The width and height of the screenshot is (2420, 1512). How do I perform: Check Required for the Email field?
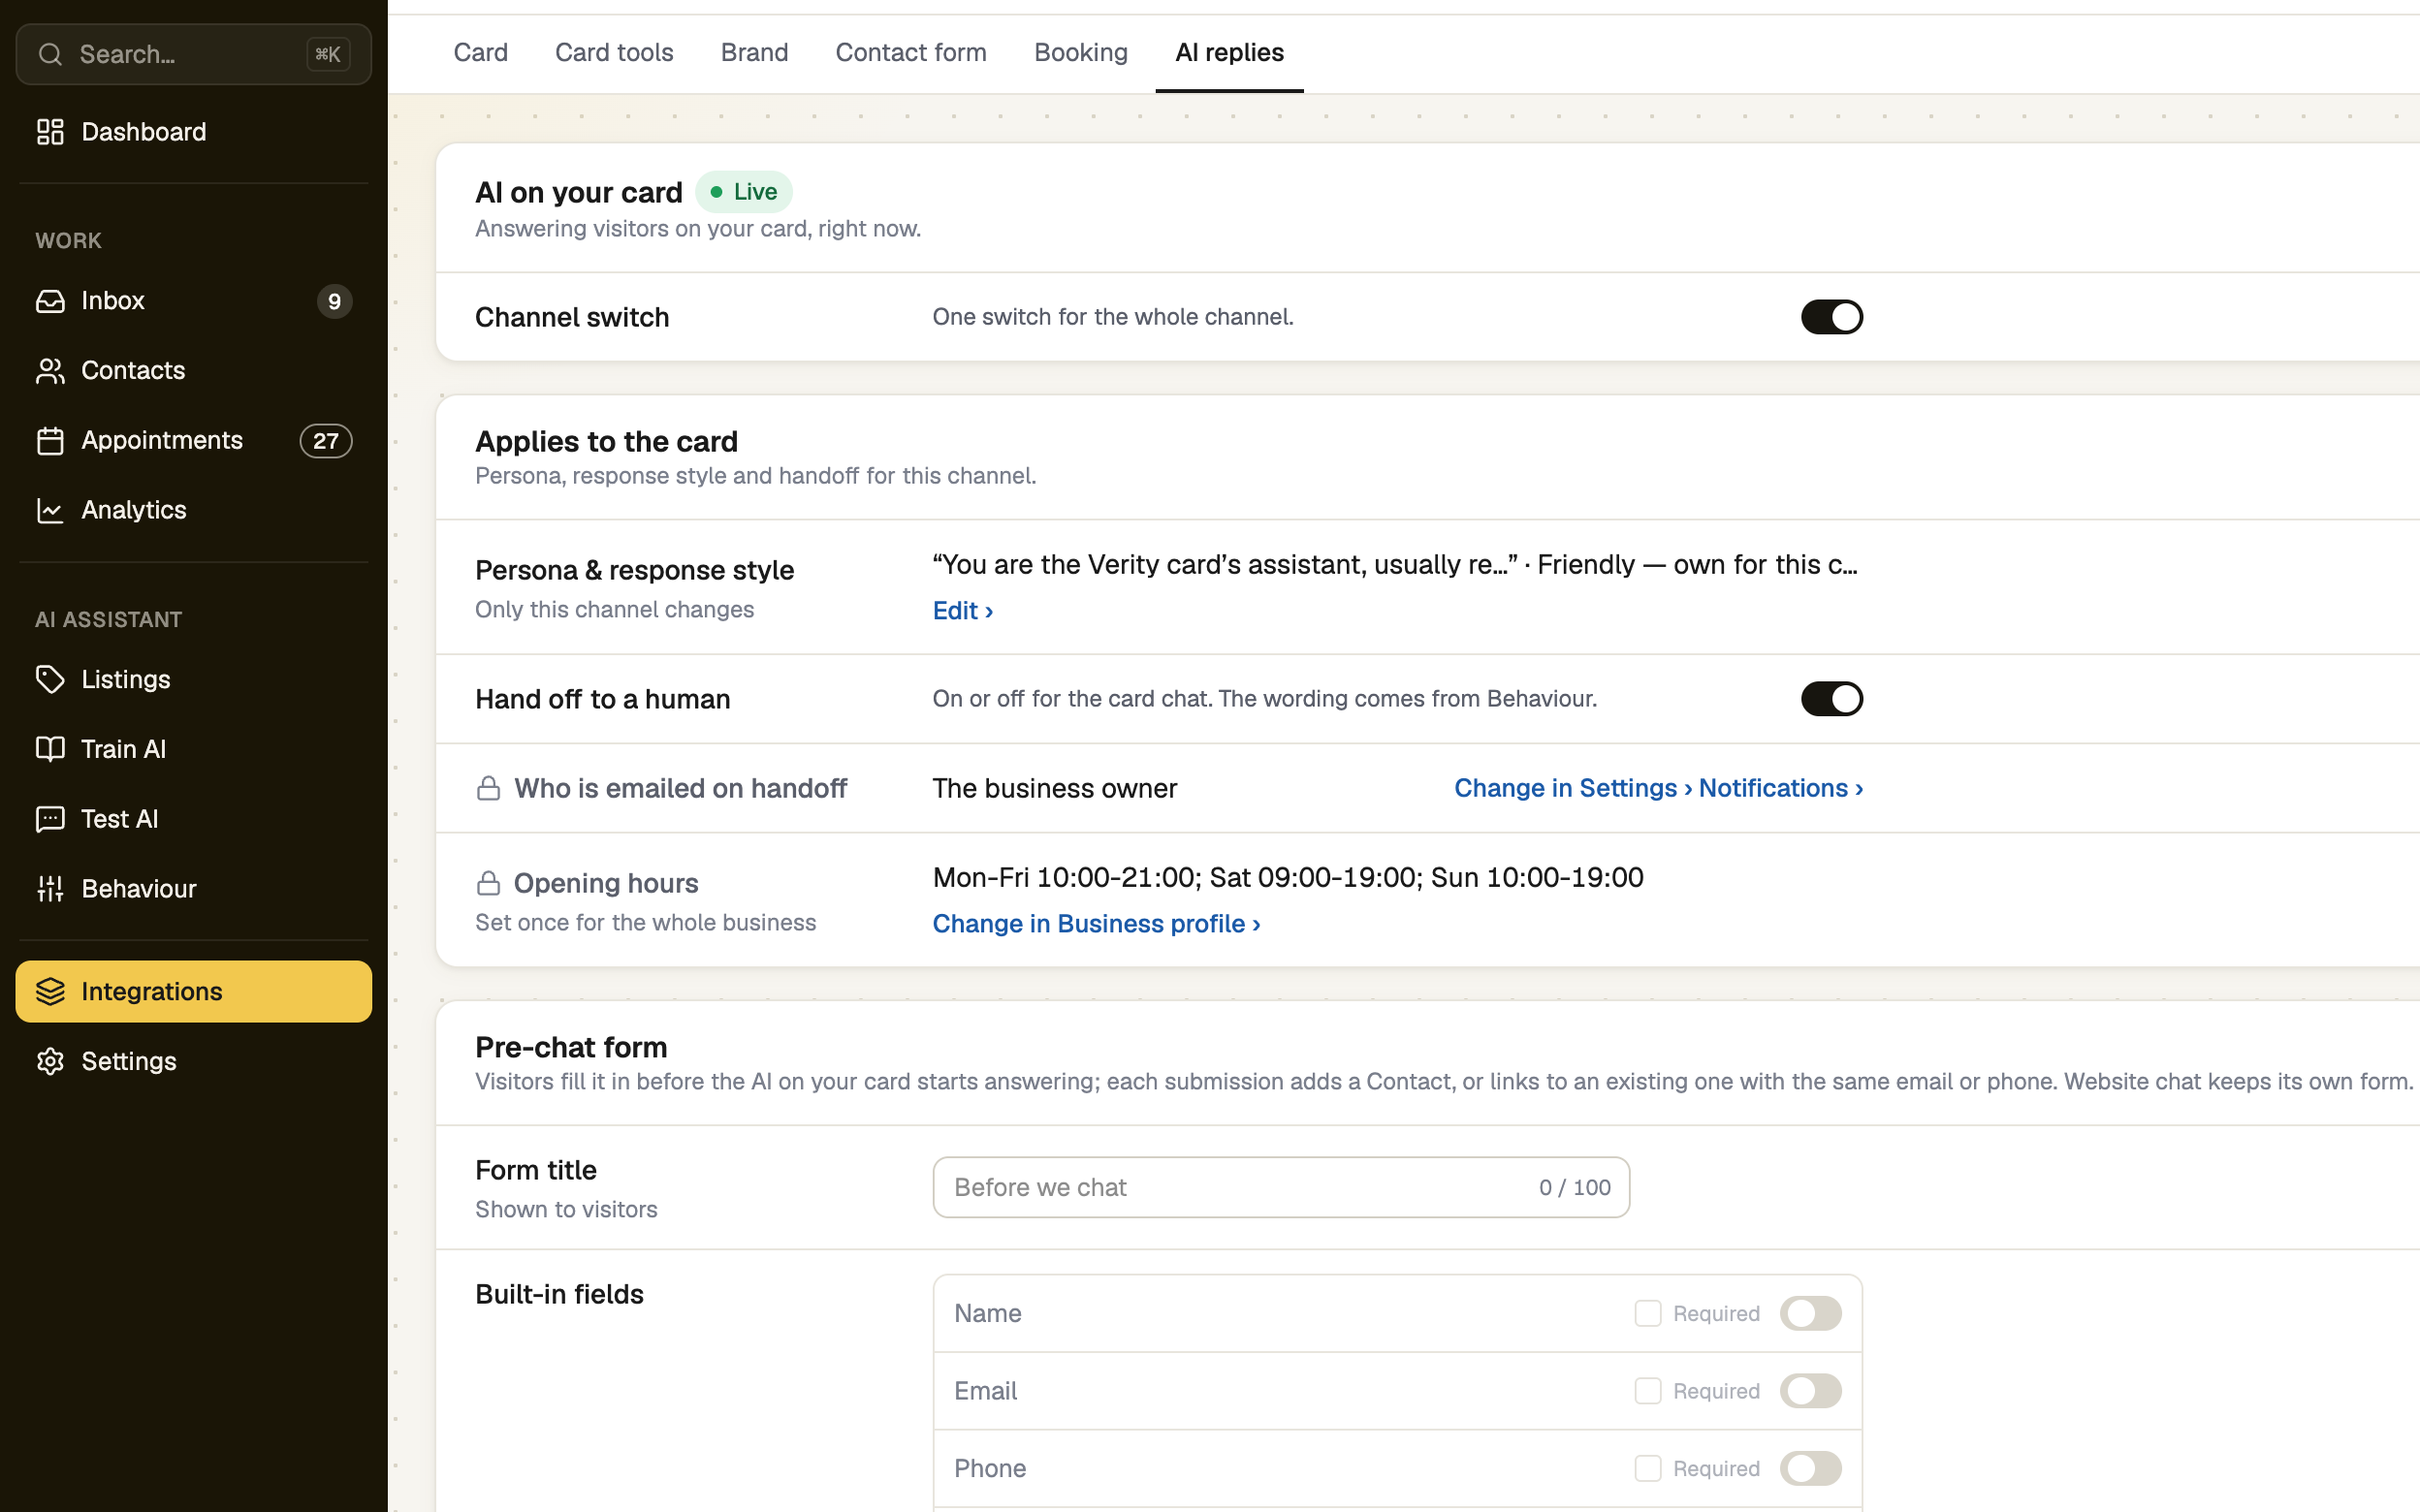pos(1648,1391)
